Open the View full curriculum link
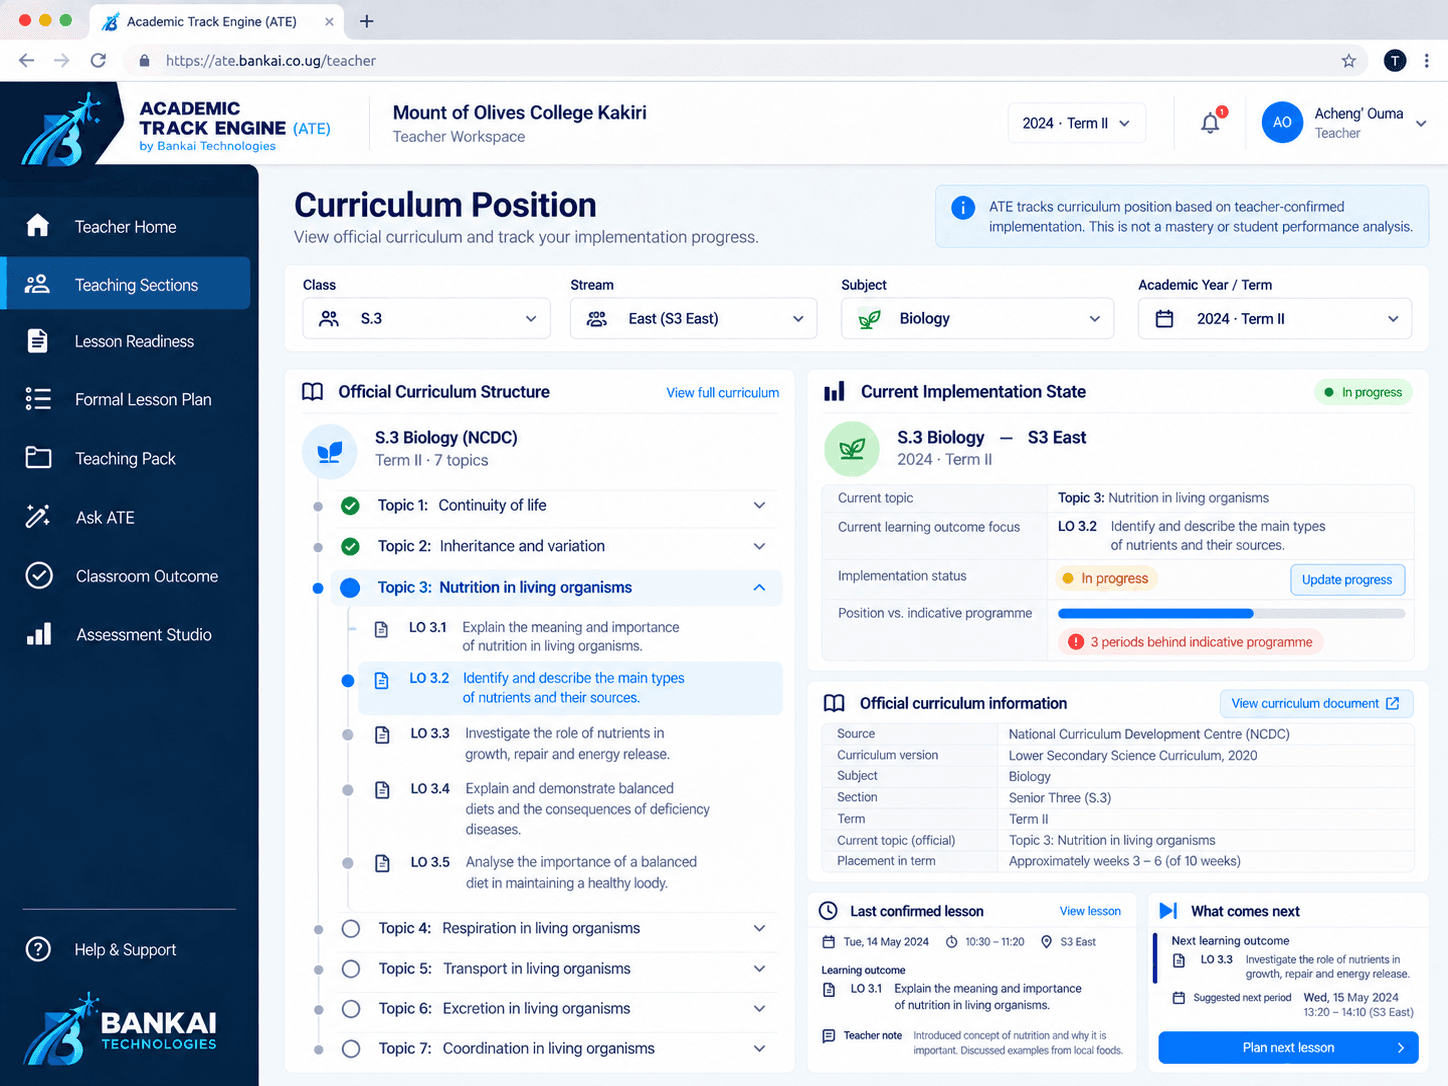Screen dimensions: 1448x1086 click(723, 393)
